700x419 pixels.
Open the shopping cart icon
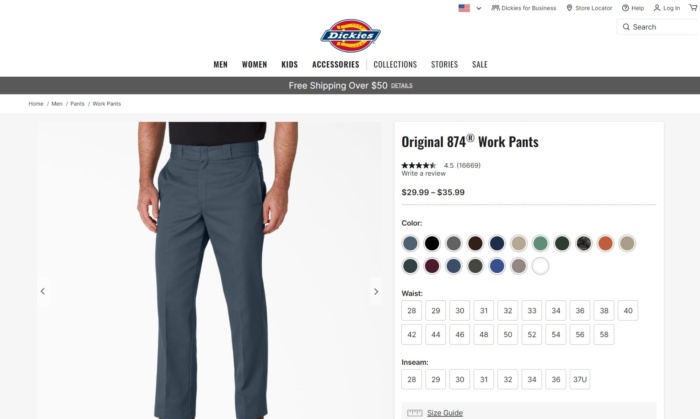(x=694, y=8)
